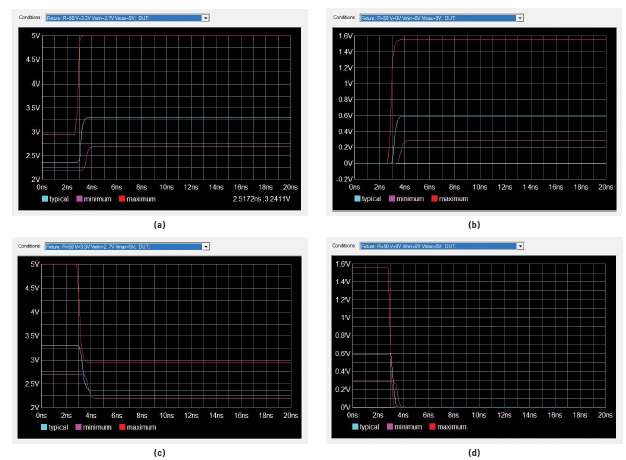Expand Conditions dropdown arrow in plot (d)
Viewport: 626px width, 460px height.
pos(520,246)
